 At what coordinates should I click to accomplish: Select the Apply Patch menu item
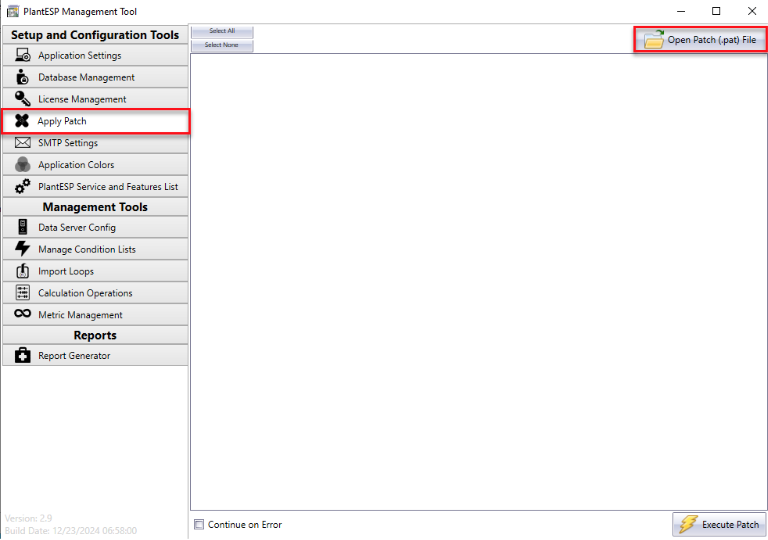(x=96, y=121)
